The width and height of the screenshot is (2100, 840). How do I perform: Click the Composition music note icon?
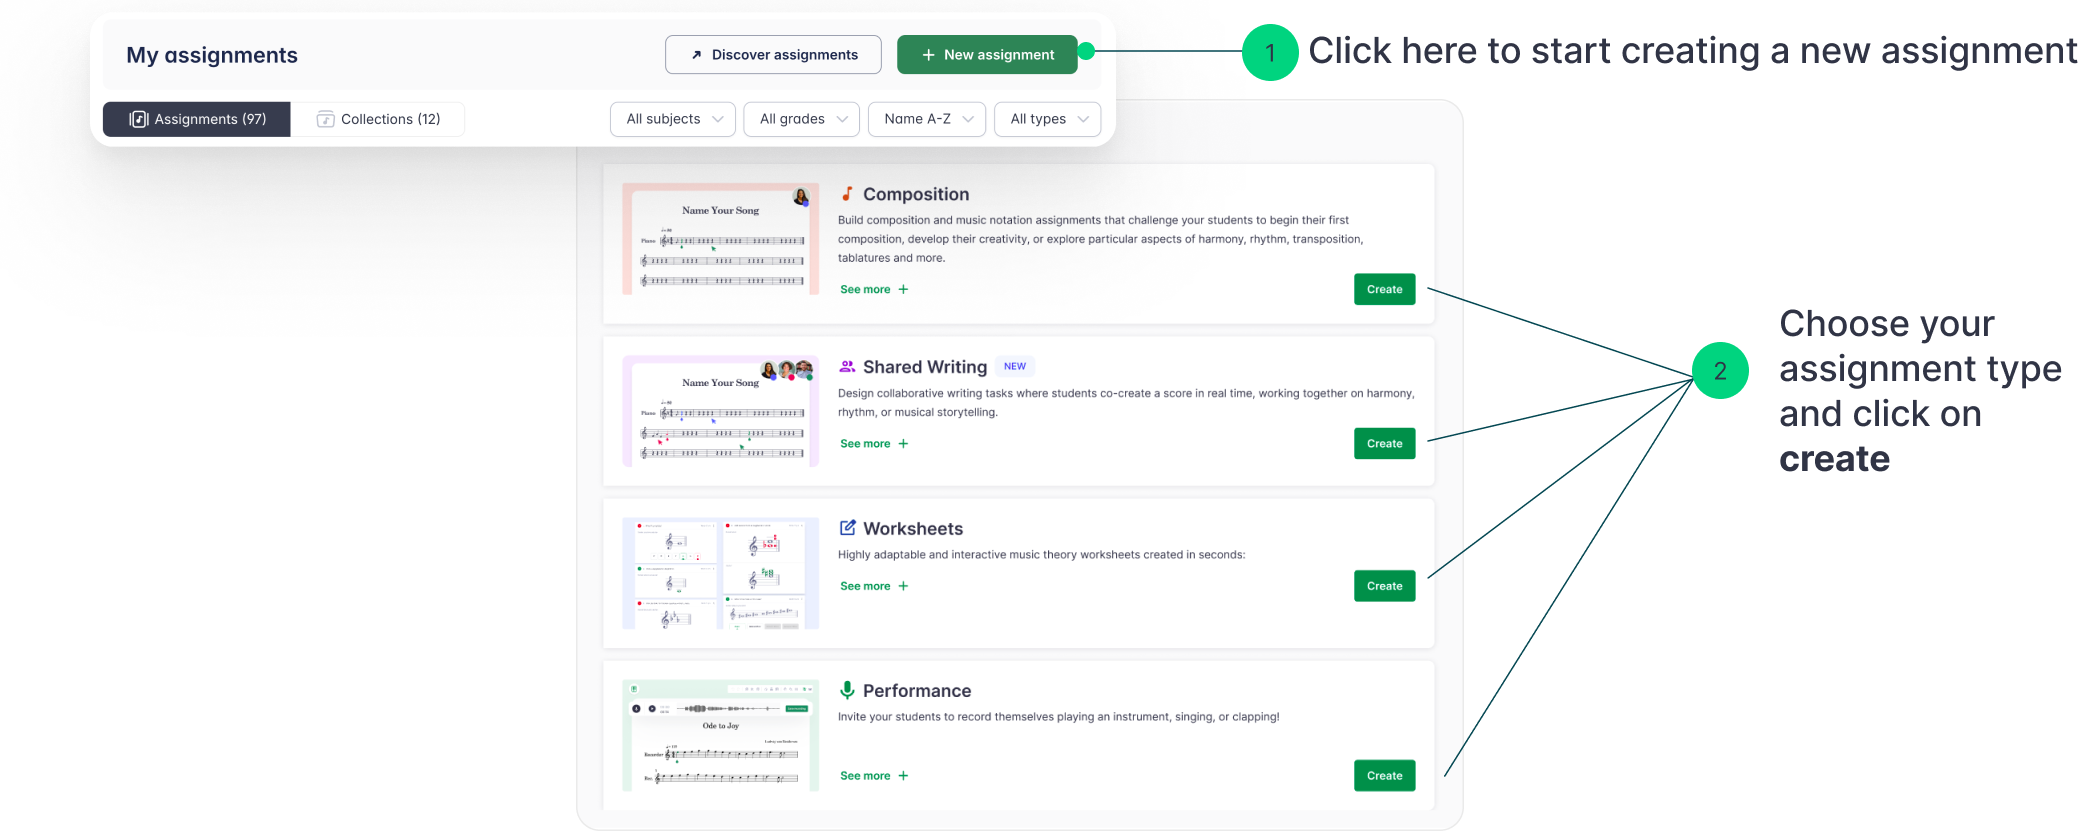click(848, 193)
